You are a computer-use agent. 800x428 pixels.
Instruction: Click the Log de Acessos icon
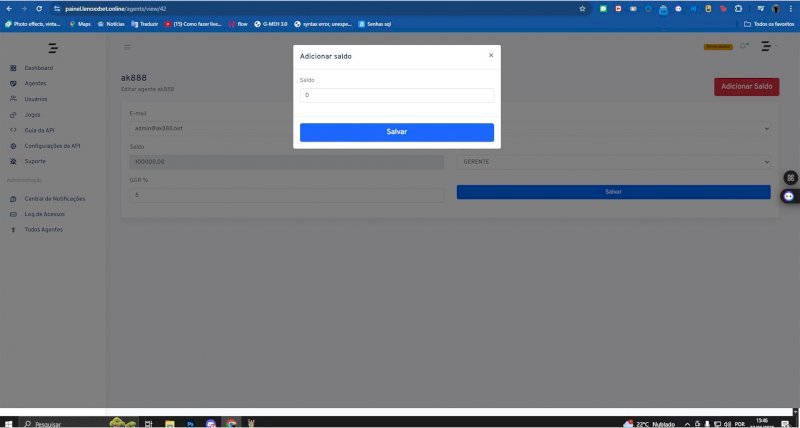click(x=13, y=214)
